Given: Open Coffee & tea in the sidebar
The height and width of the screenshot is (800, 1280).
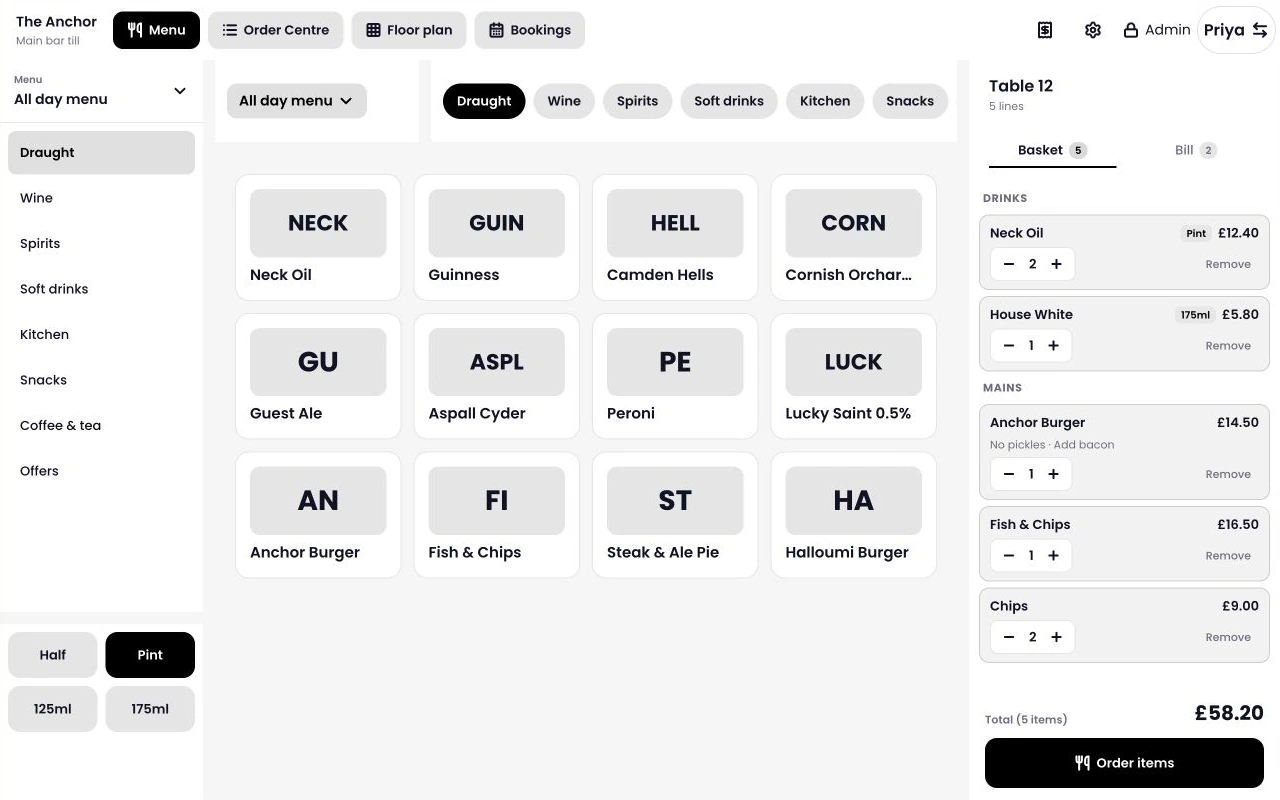Looking at the screenshot, I should click(101, 426).
